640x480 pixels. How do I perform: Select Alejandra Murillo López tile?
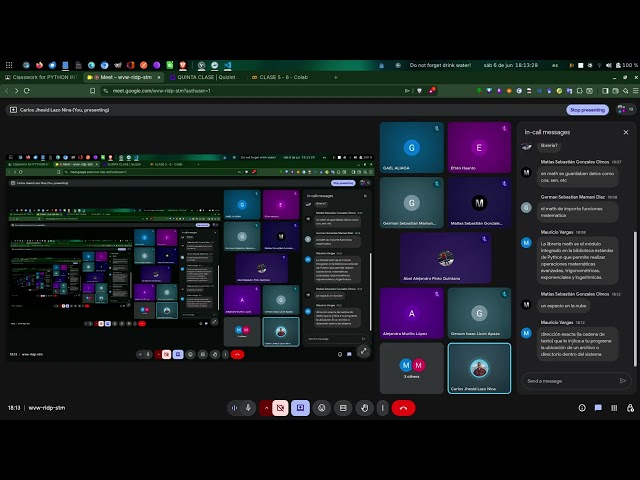[411, 313]
